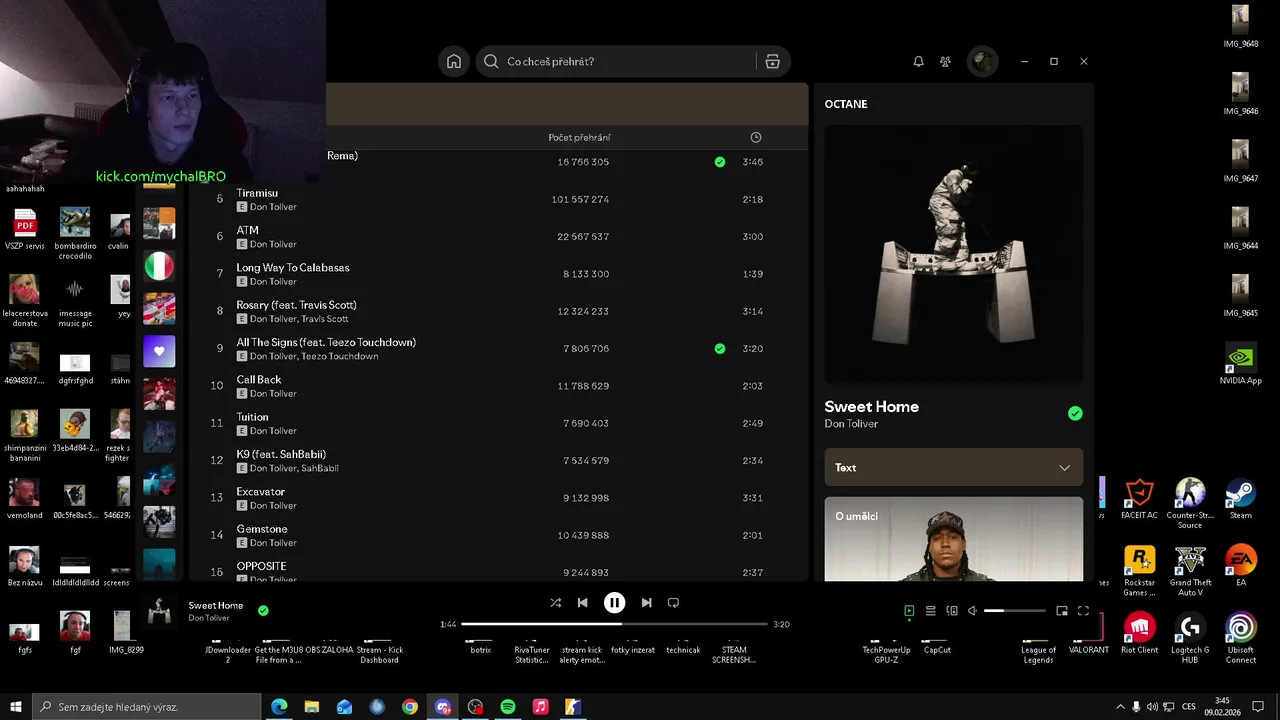Toggle the saved checkmark on All The Signs row
Image resolution: width=1280 pixels, height=720 pixels.
tap(720, 349)
